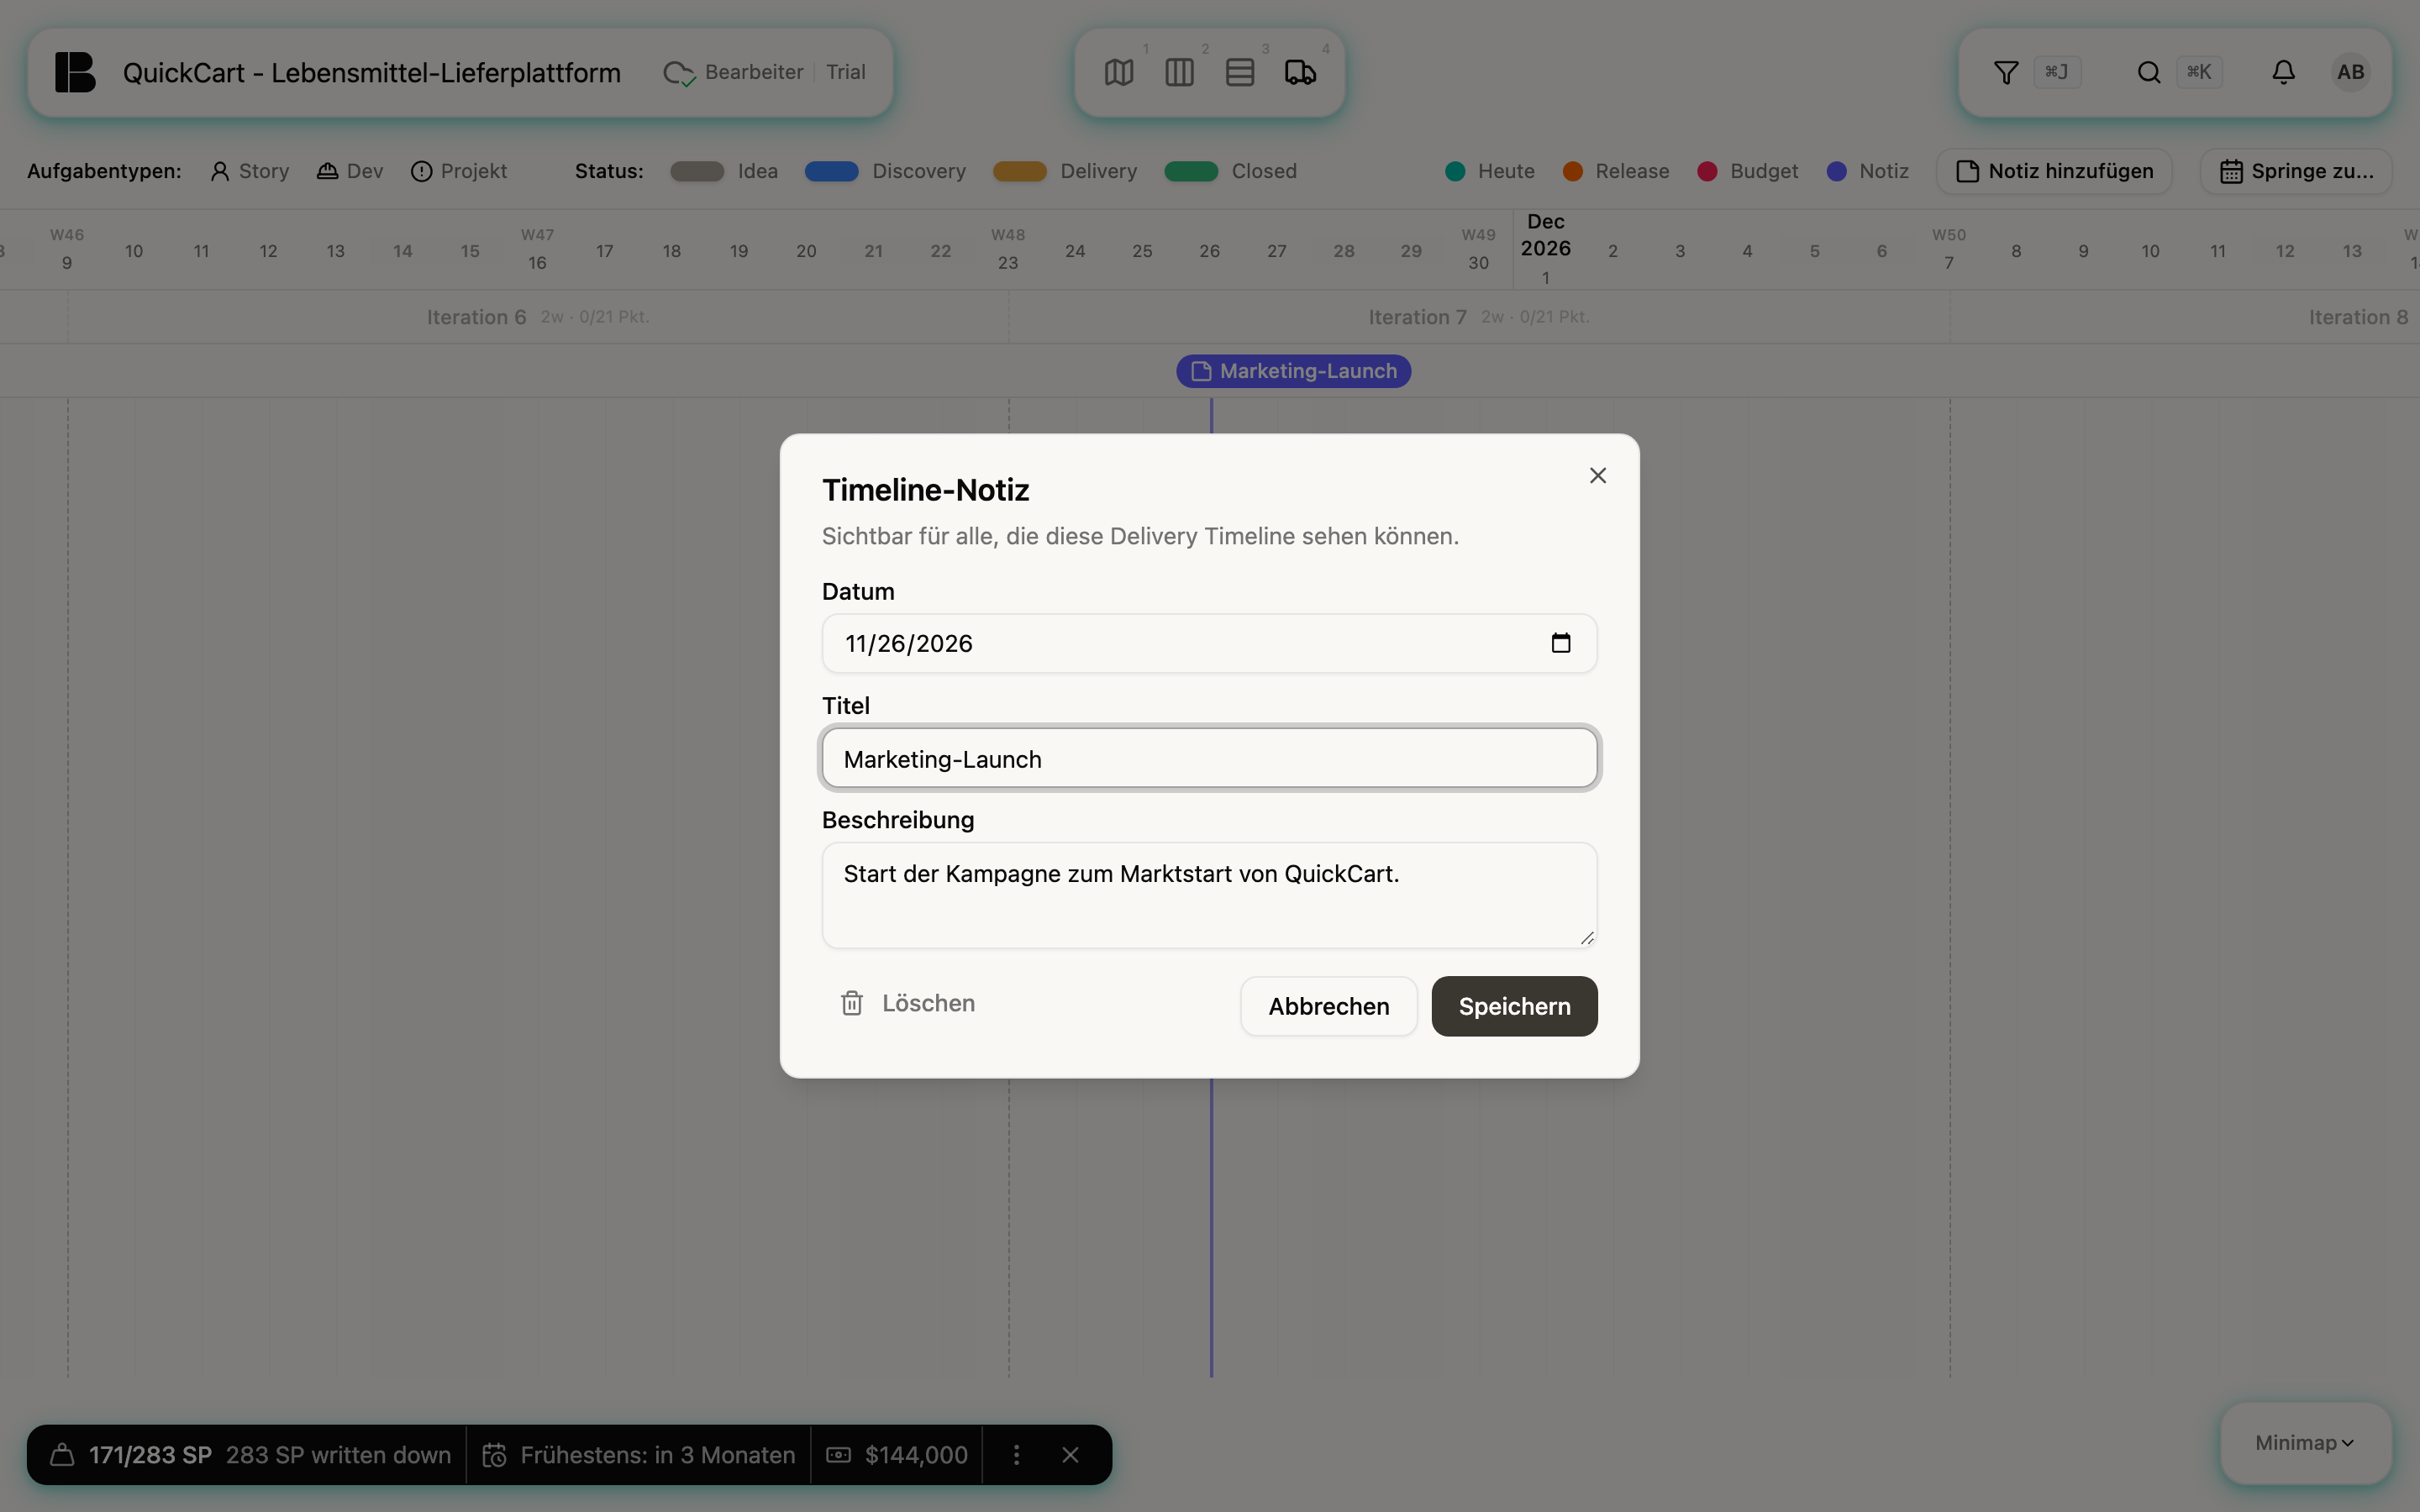The width and height of the screenshot is (2420, 1512).
Task: Click the Notiz hinzufügen button
Action: coord(2054,171)
